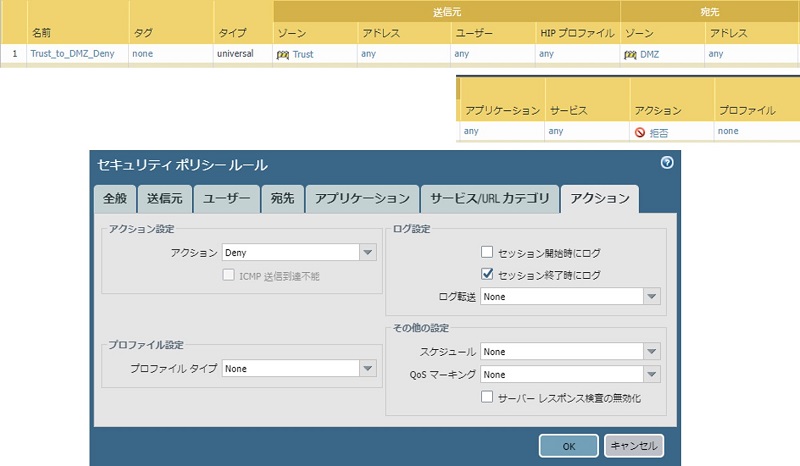Viewport: 800px width, 466px height.
Task: Toggle サーバー レスポンス検査の無効化 checkbox
Action: [x=487, y=397]
